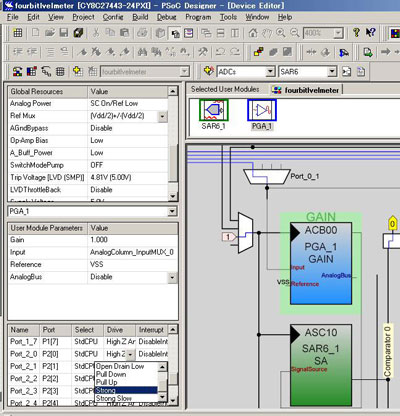
Task: Click the Redo arrow icon
Action: click(235, 52)
